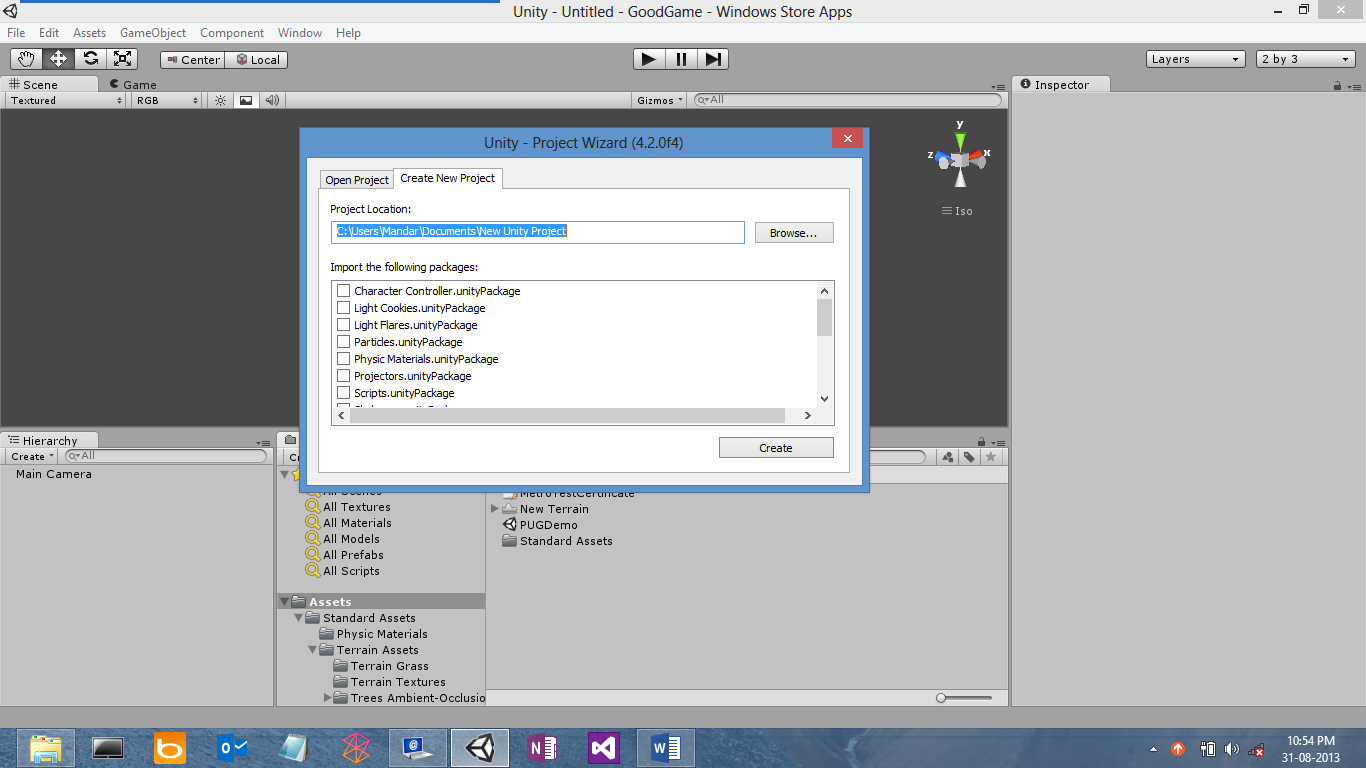1366x768 pixels.
Task: Open the Layers dropdown
Action: click(1196, 59)
